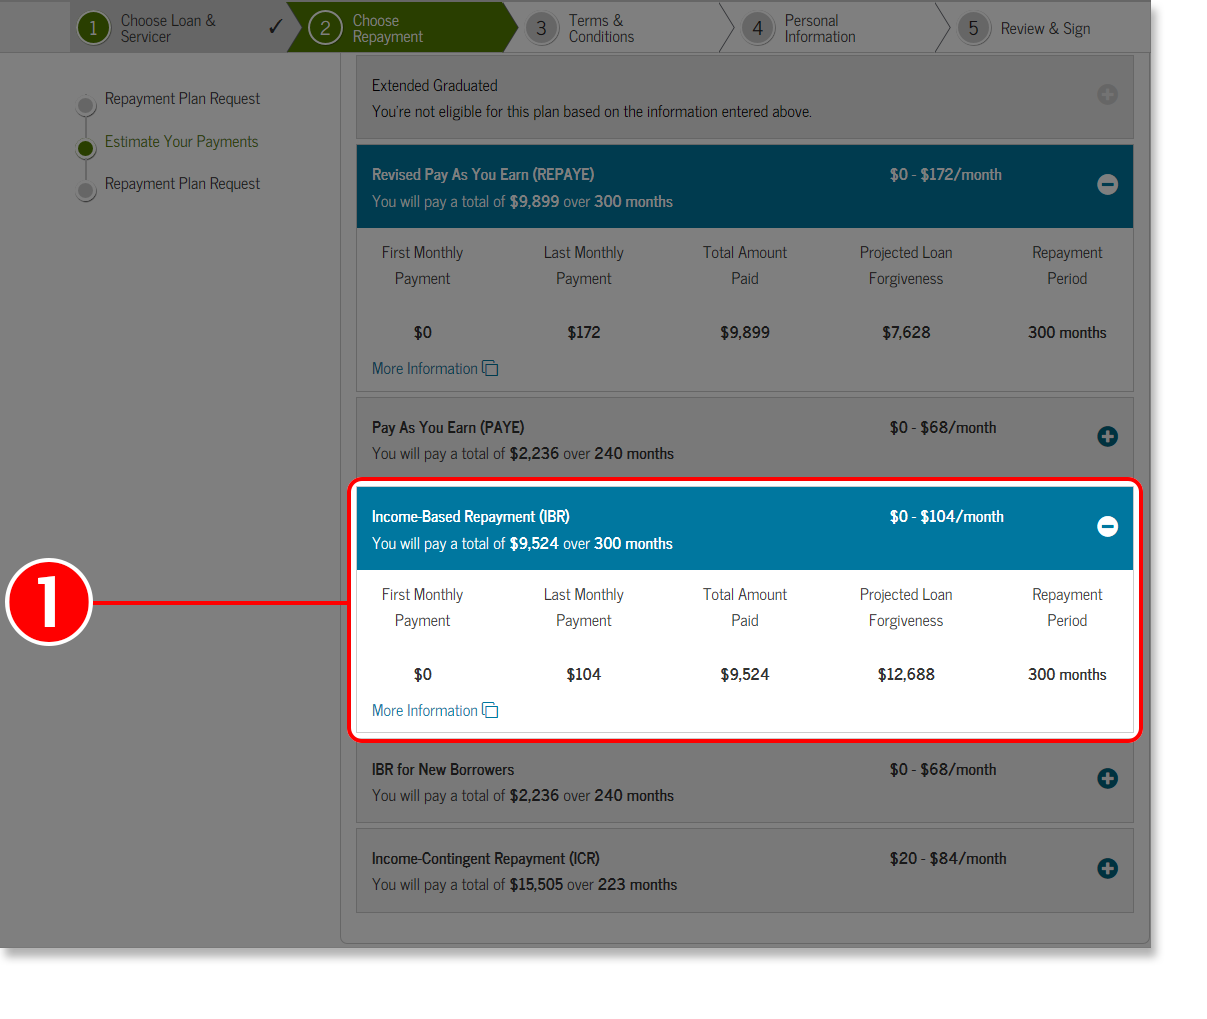
Task: Click Pay As You Earn (PAYE) plan title
Action: coord(448,427)
